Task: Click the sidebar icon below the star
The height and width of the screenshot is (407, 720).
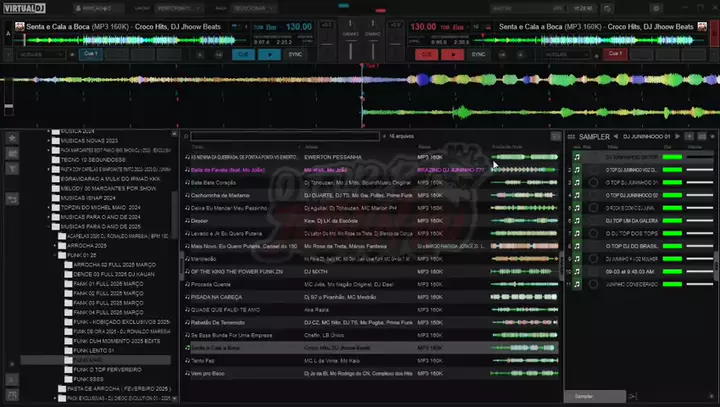Action: 12,153
